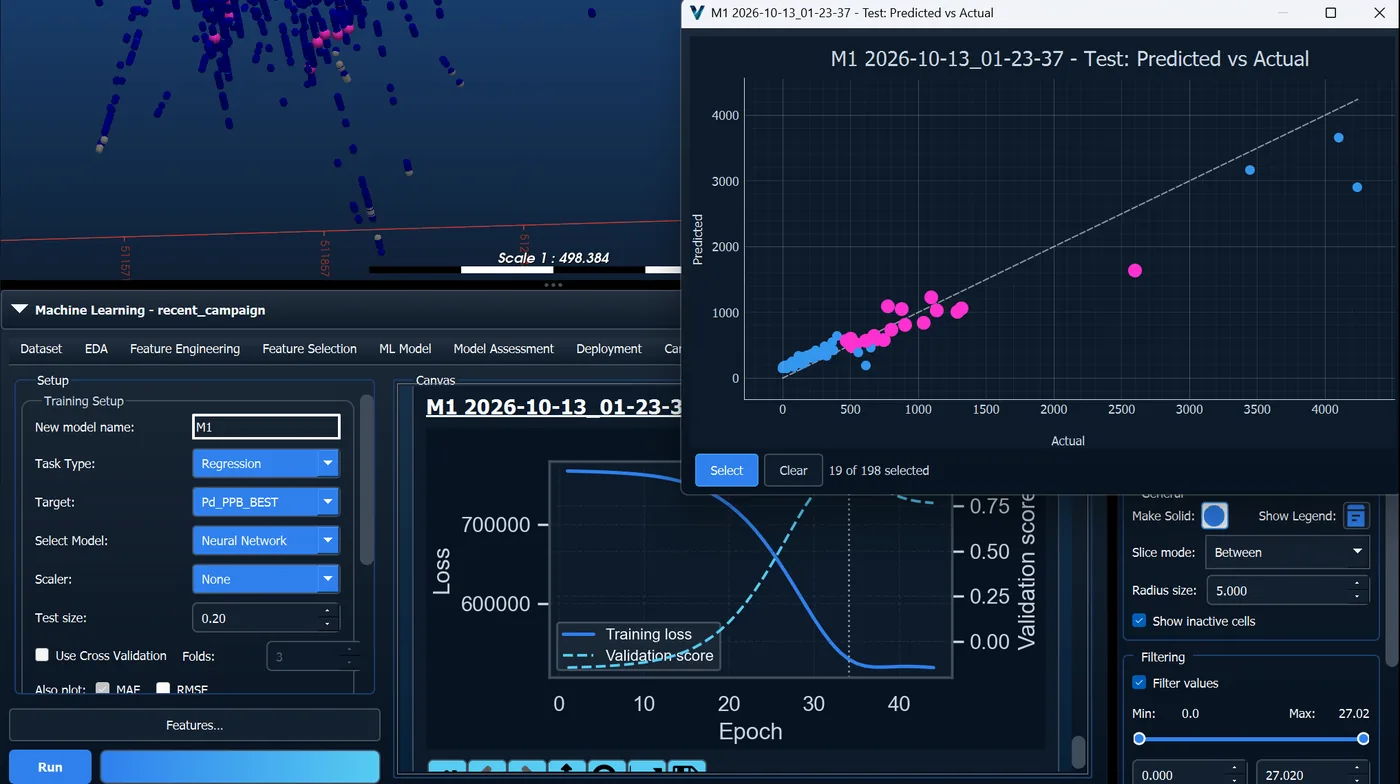Click the Setup panel vertical scrollbar
This screenshot has height=784, width=1400.
tap(367, 480)
